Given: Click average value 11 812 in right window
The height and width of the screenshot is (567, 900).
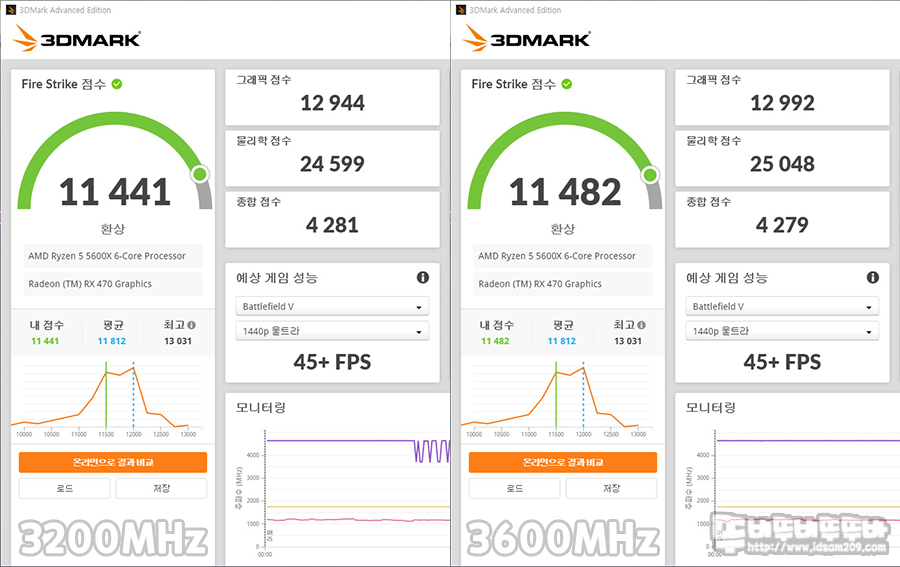Looking at the screenshot, I should [562, 341].
